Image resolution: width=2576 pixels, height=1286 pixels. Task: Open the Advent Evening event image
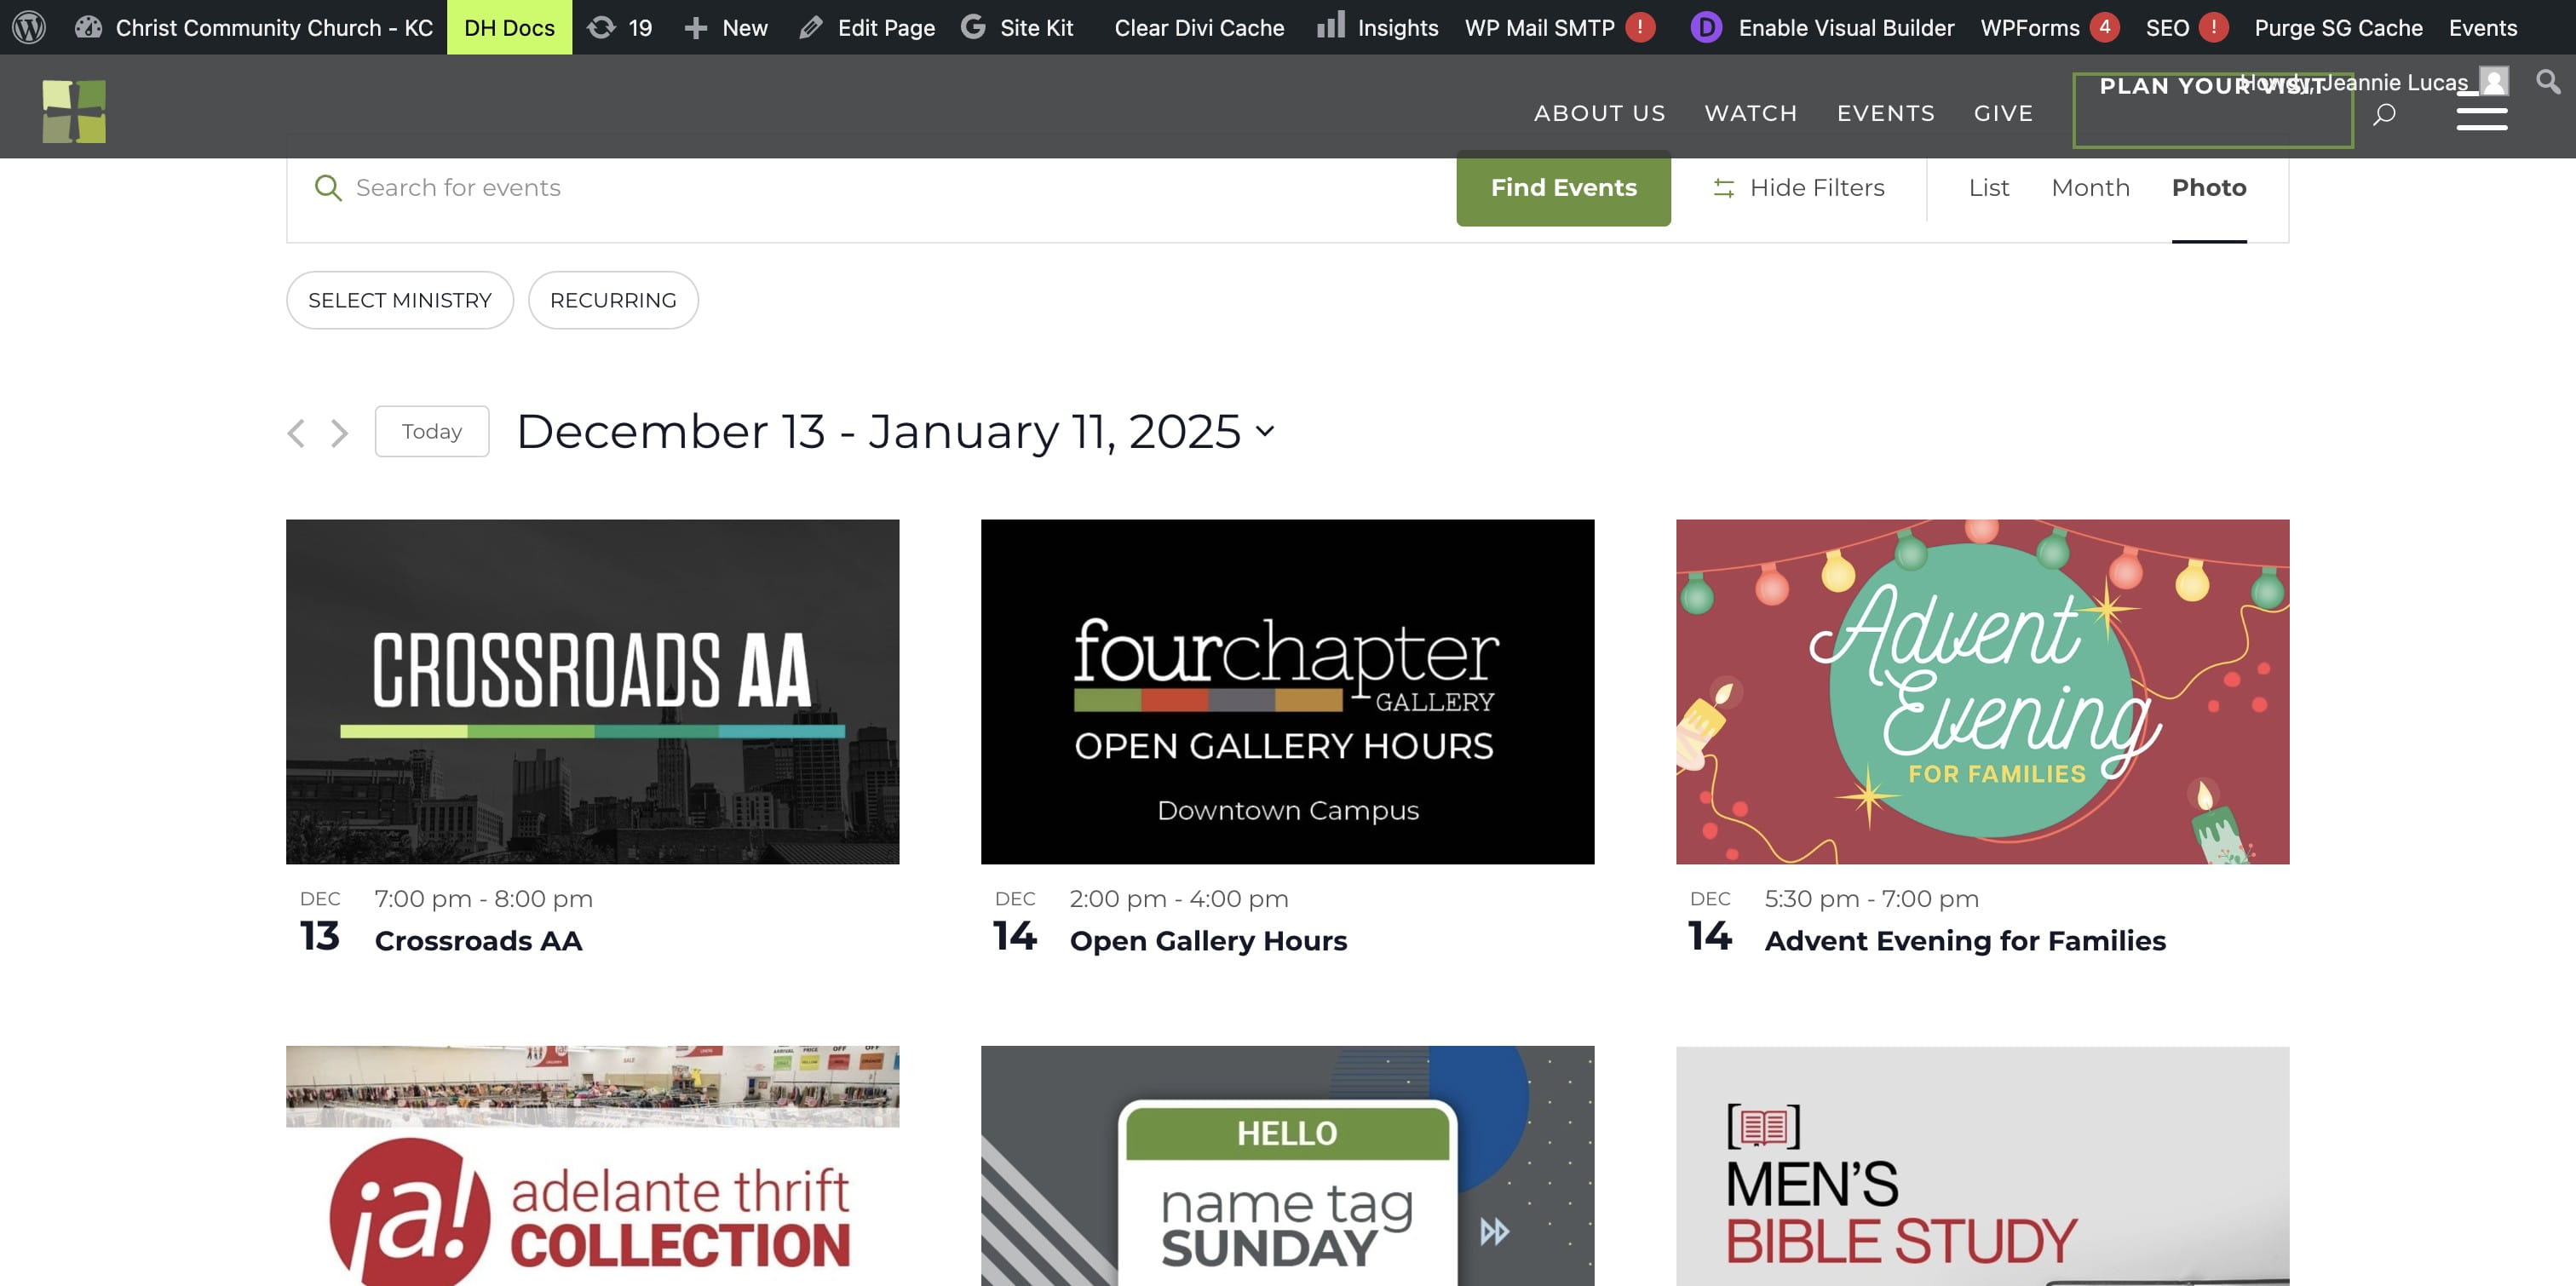[x=1982, y=691]
